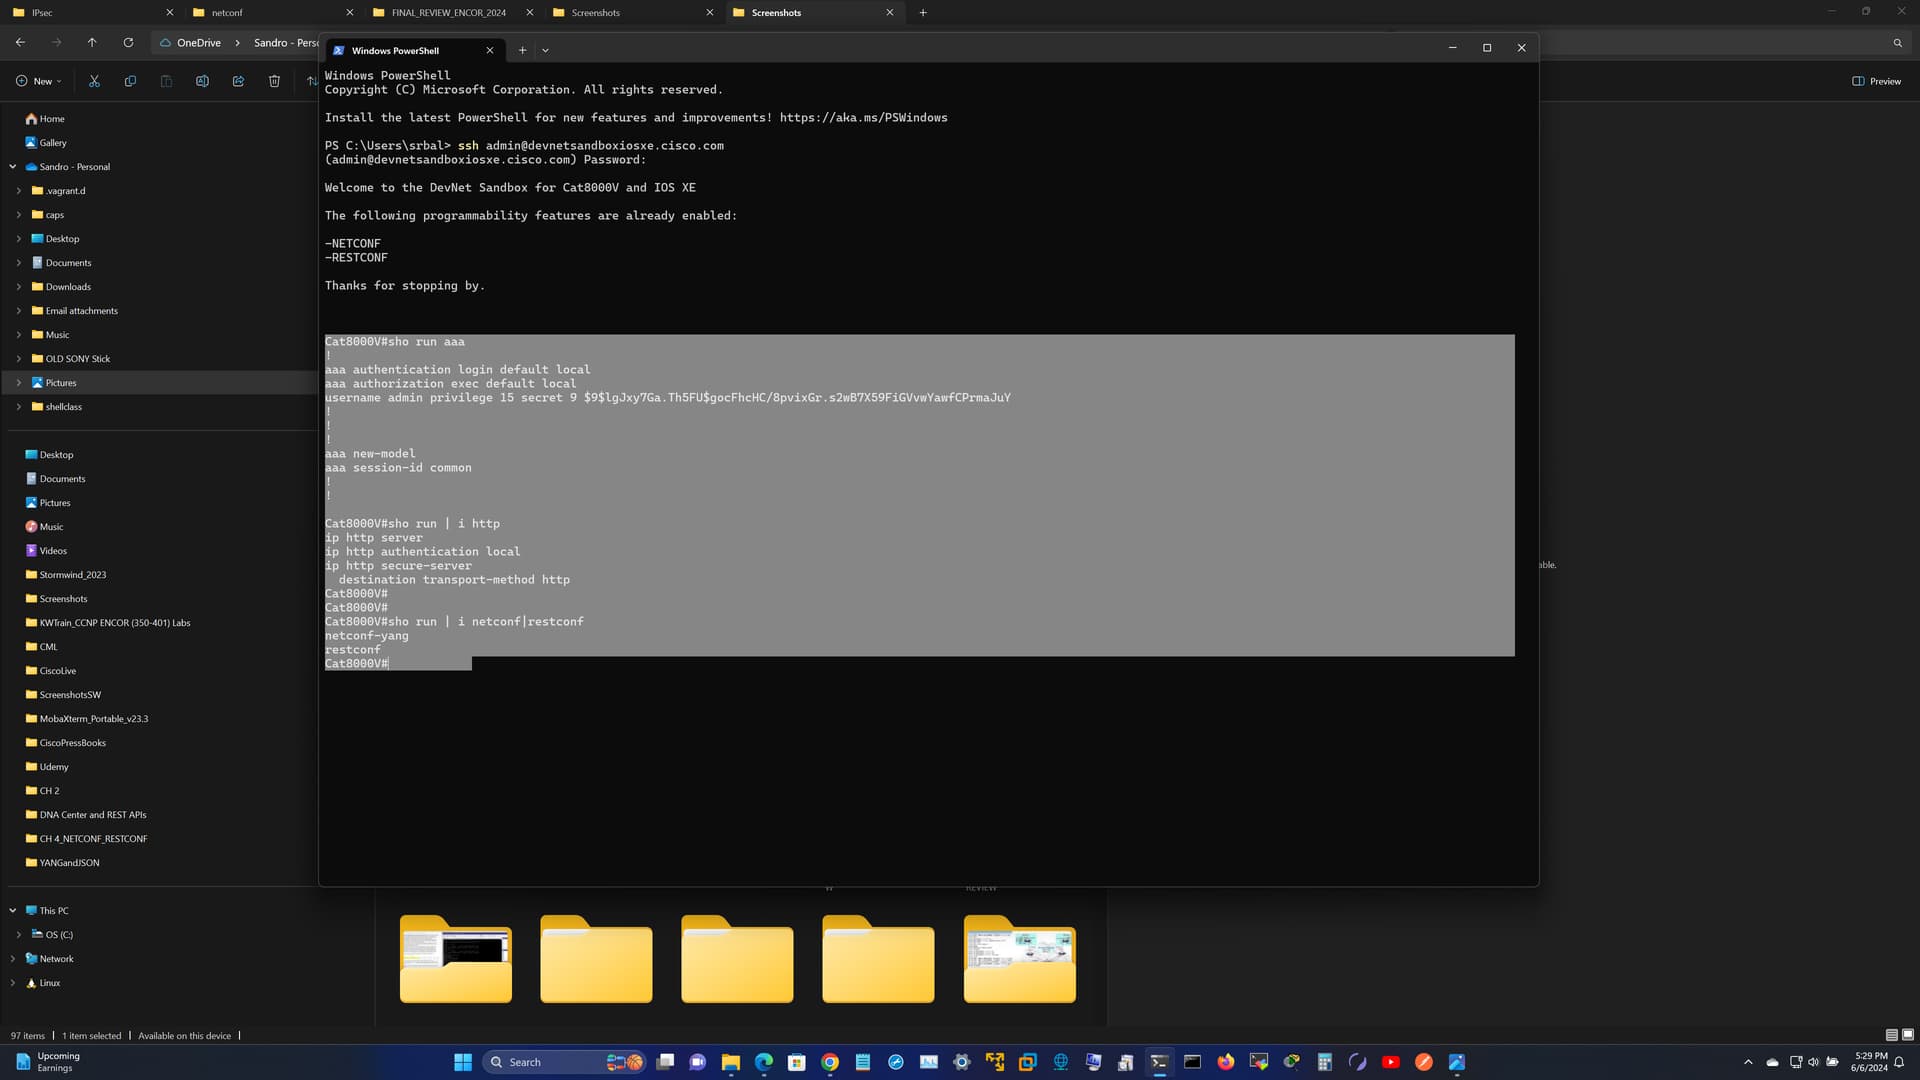Open Settings gear from taskbar
Image resolution: width=1920 pixels, height=1080 pixels.
point(962,1062)
